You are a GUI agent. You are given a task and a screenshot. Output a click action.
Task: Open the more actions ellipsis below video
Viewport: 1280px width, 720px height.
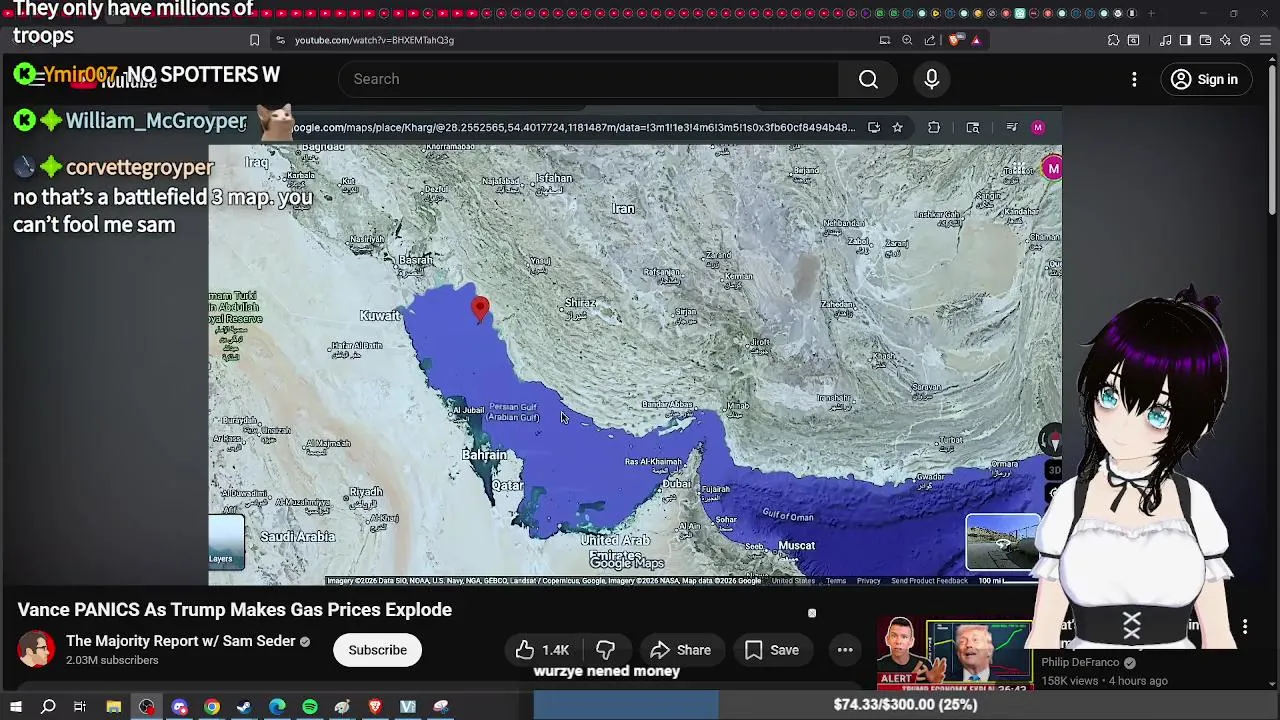pos(845,650)
